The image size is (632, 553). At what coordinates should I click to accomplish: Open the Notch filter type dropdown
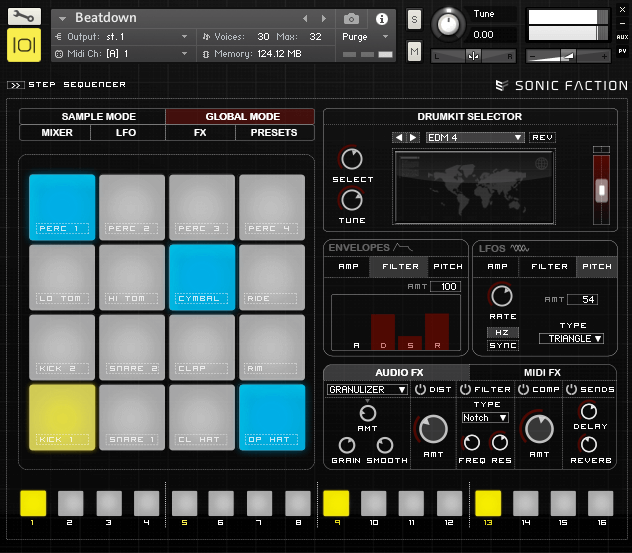(x=486, y=417)
